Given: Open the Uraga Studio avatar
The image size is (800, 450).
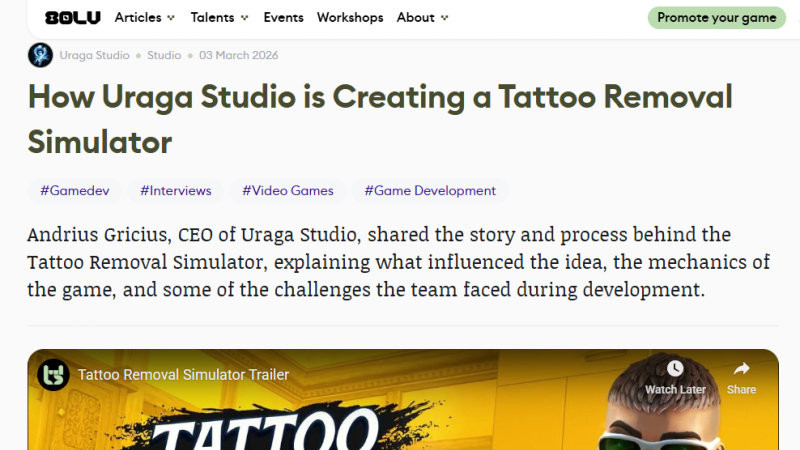Looking at the screenshot, I should coord(40,55).
